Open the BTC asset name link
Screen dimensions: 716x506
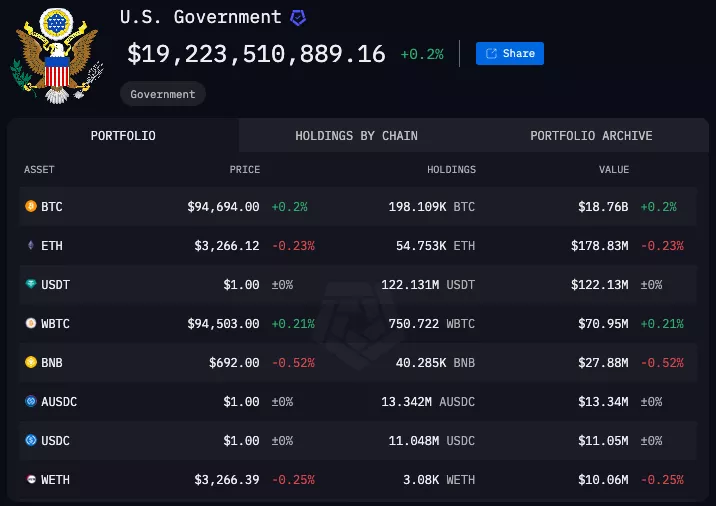(51, 207)
